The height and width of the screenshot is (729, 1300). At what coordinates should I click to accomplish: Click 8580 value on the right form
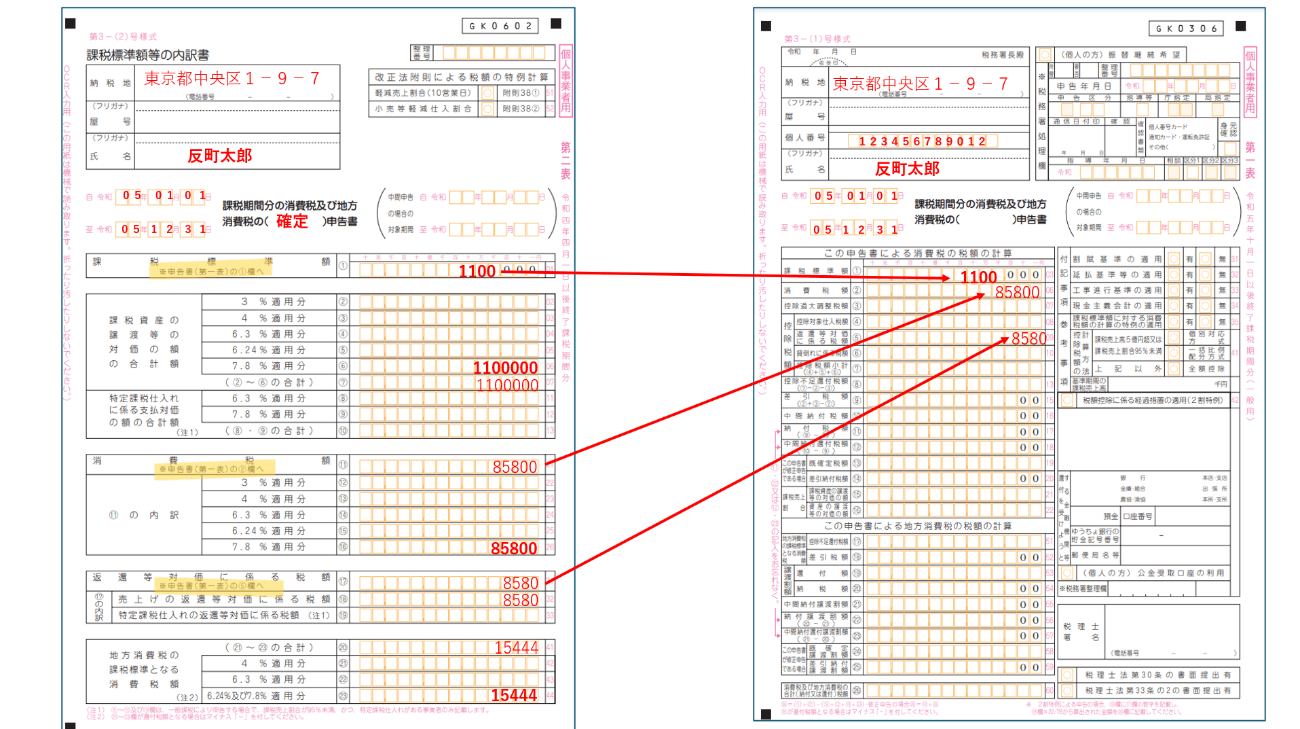(1027, 338)
